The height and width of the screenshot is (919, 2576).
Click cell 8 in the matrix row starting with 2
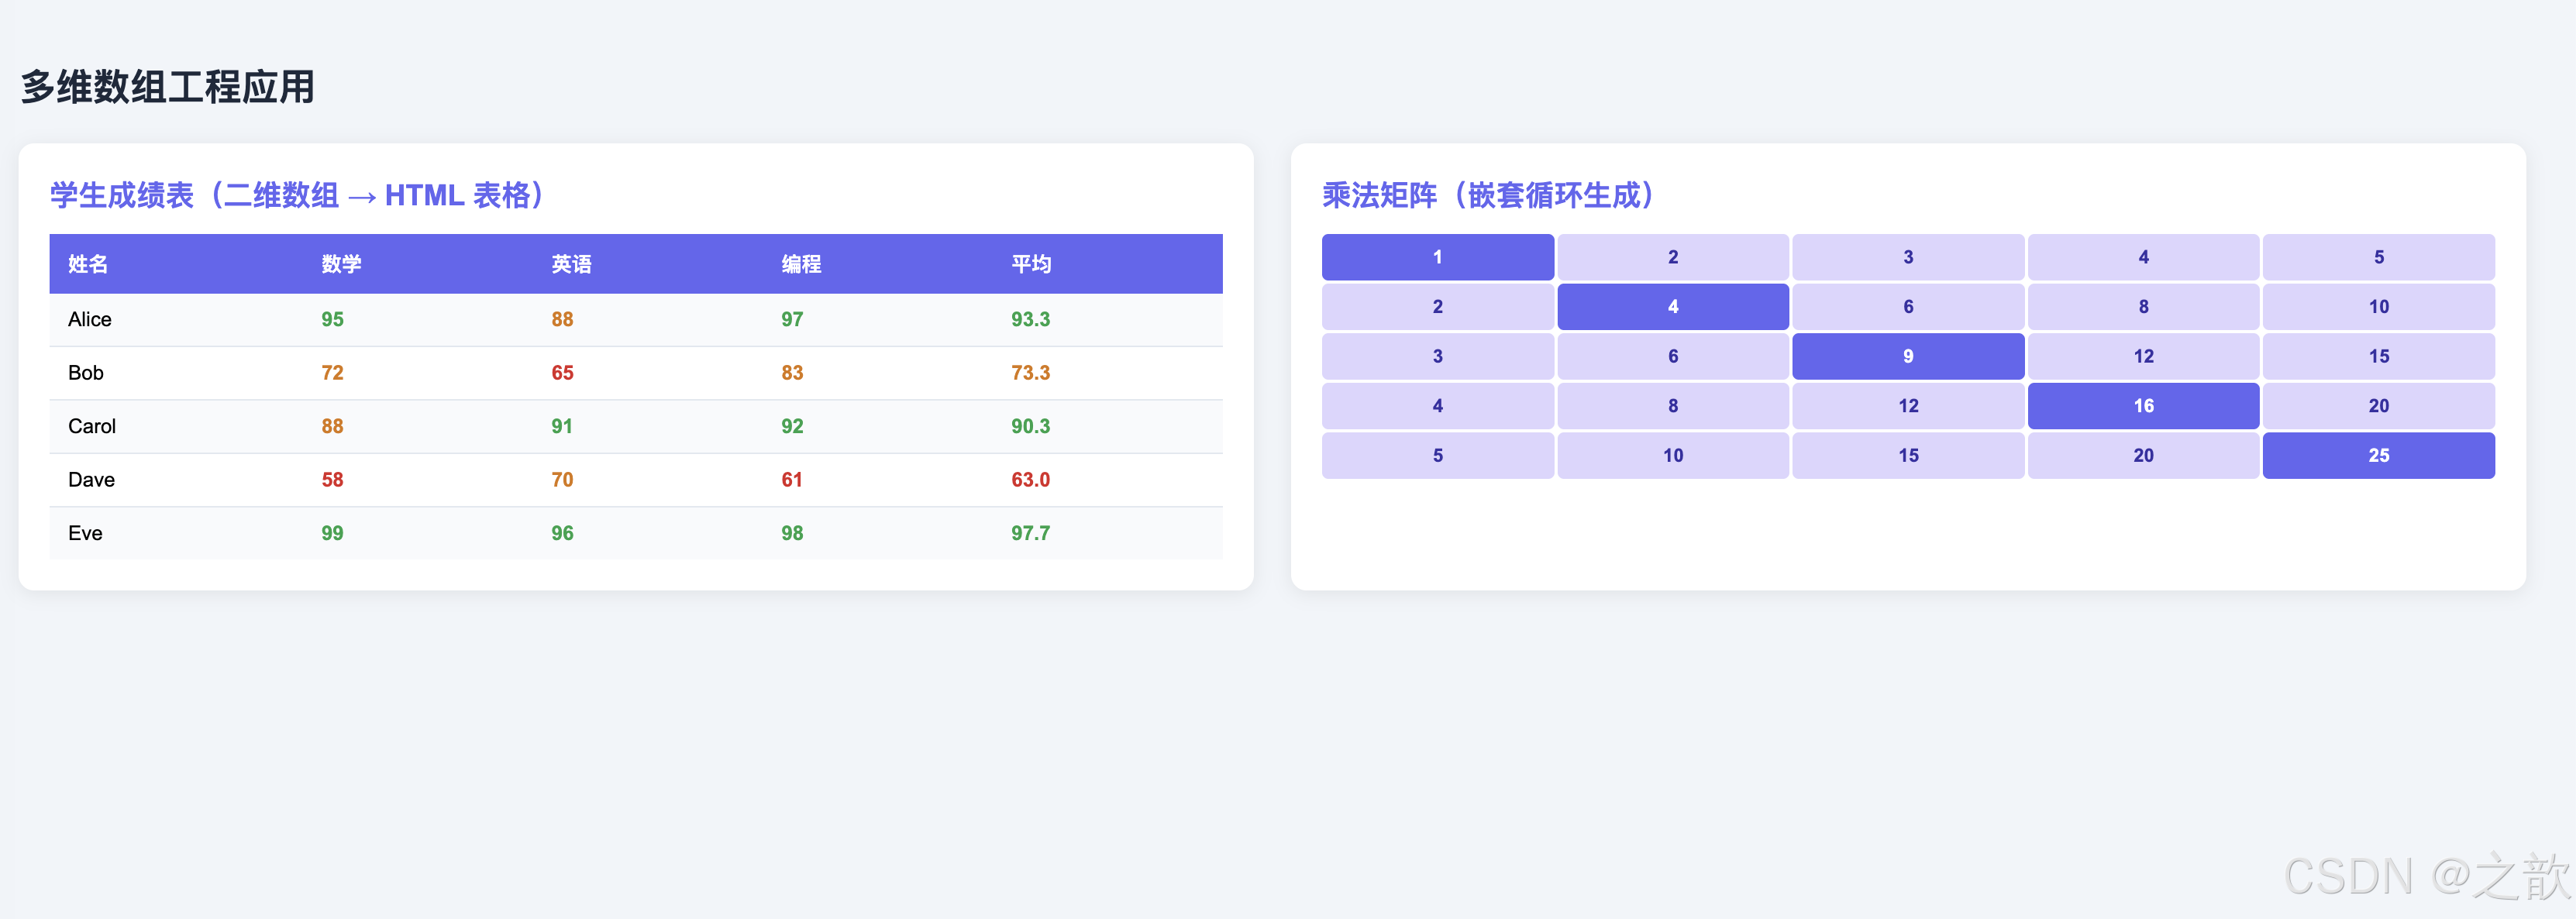pyautogui.click(x=2144, y=307)
